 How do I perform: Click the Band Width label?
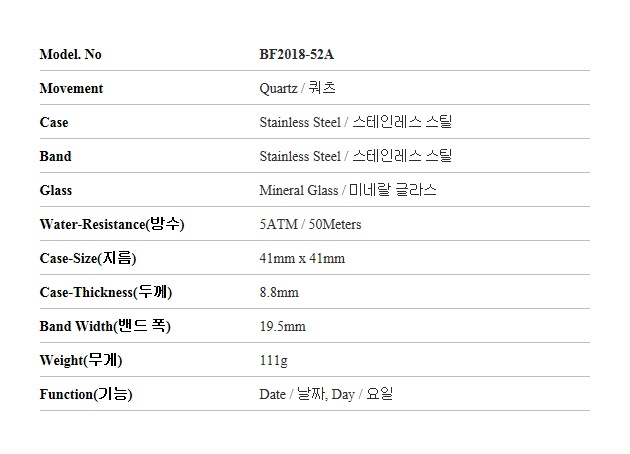(x=105, y=326)
